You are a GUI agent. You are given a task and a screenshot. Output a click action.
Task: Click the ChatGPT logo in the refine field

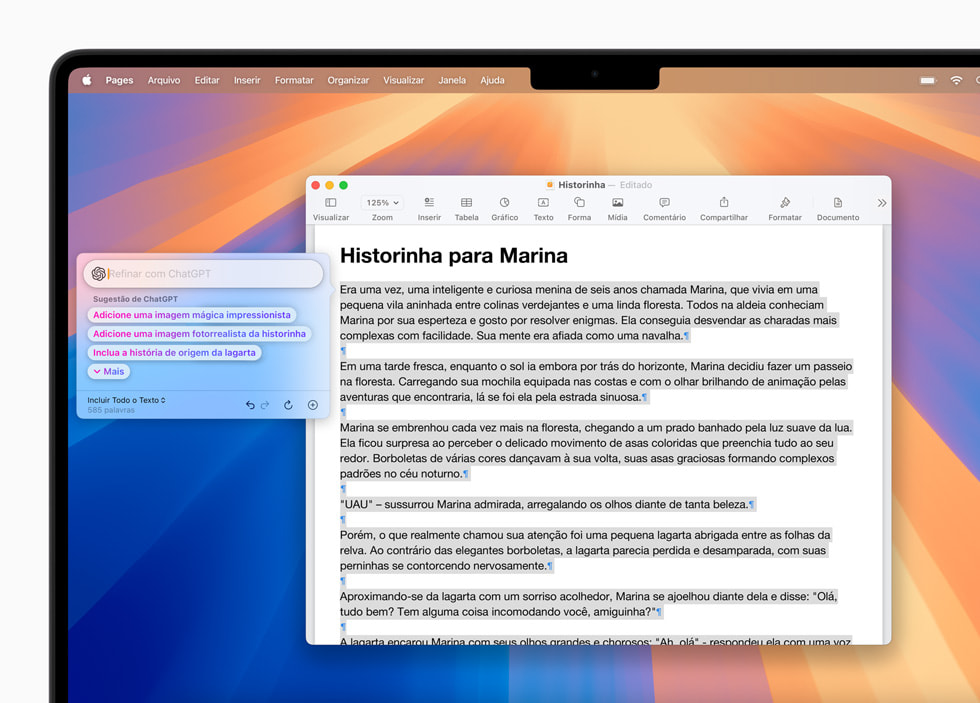100,273
